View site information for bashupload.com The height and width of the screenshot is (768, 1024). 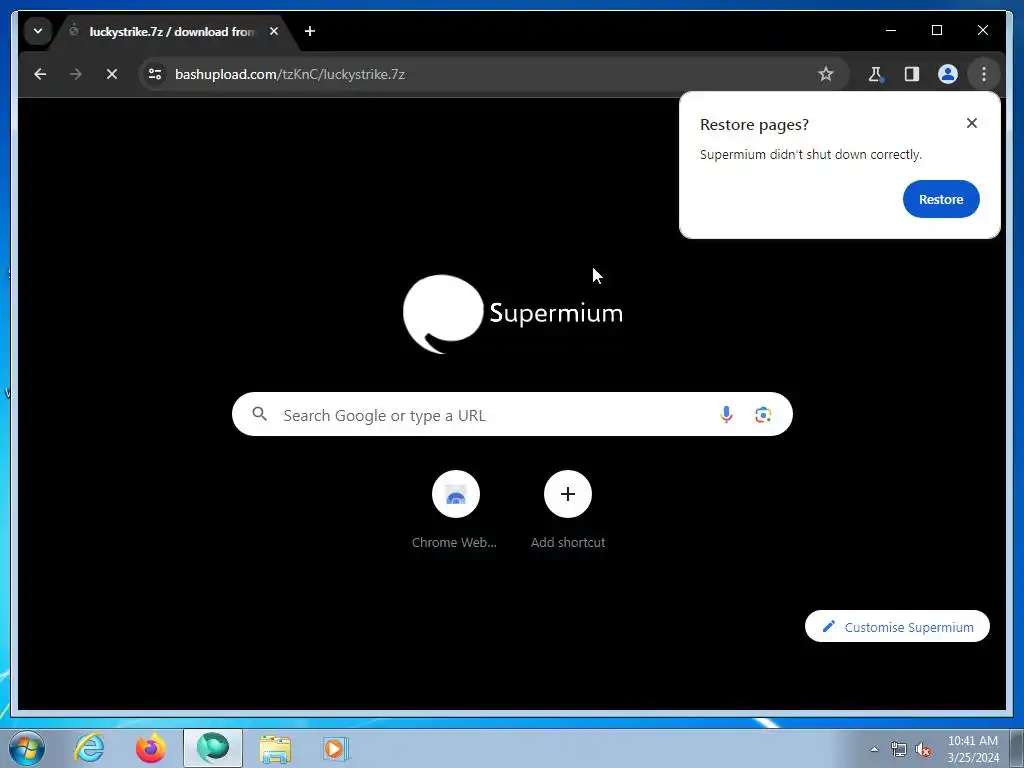[x=155, y=74]
